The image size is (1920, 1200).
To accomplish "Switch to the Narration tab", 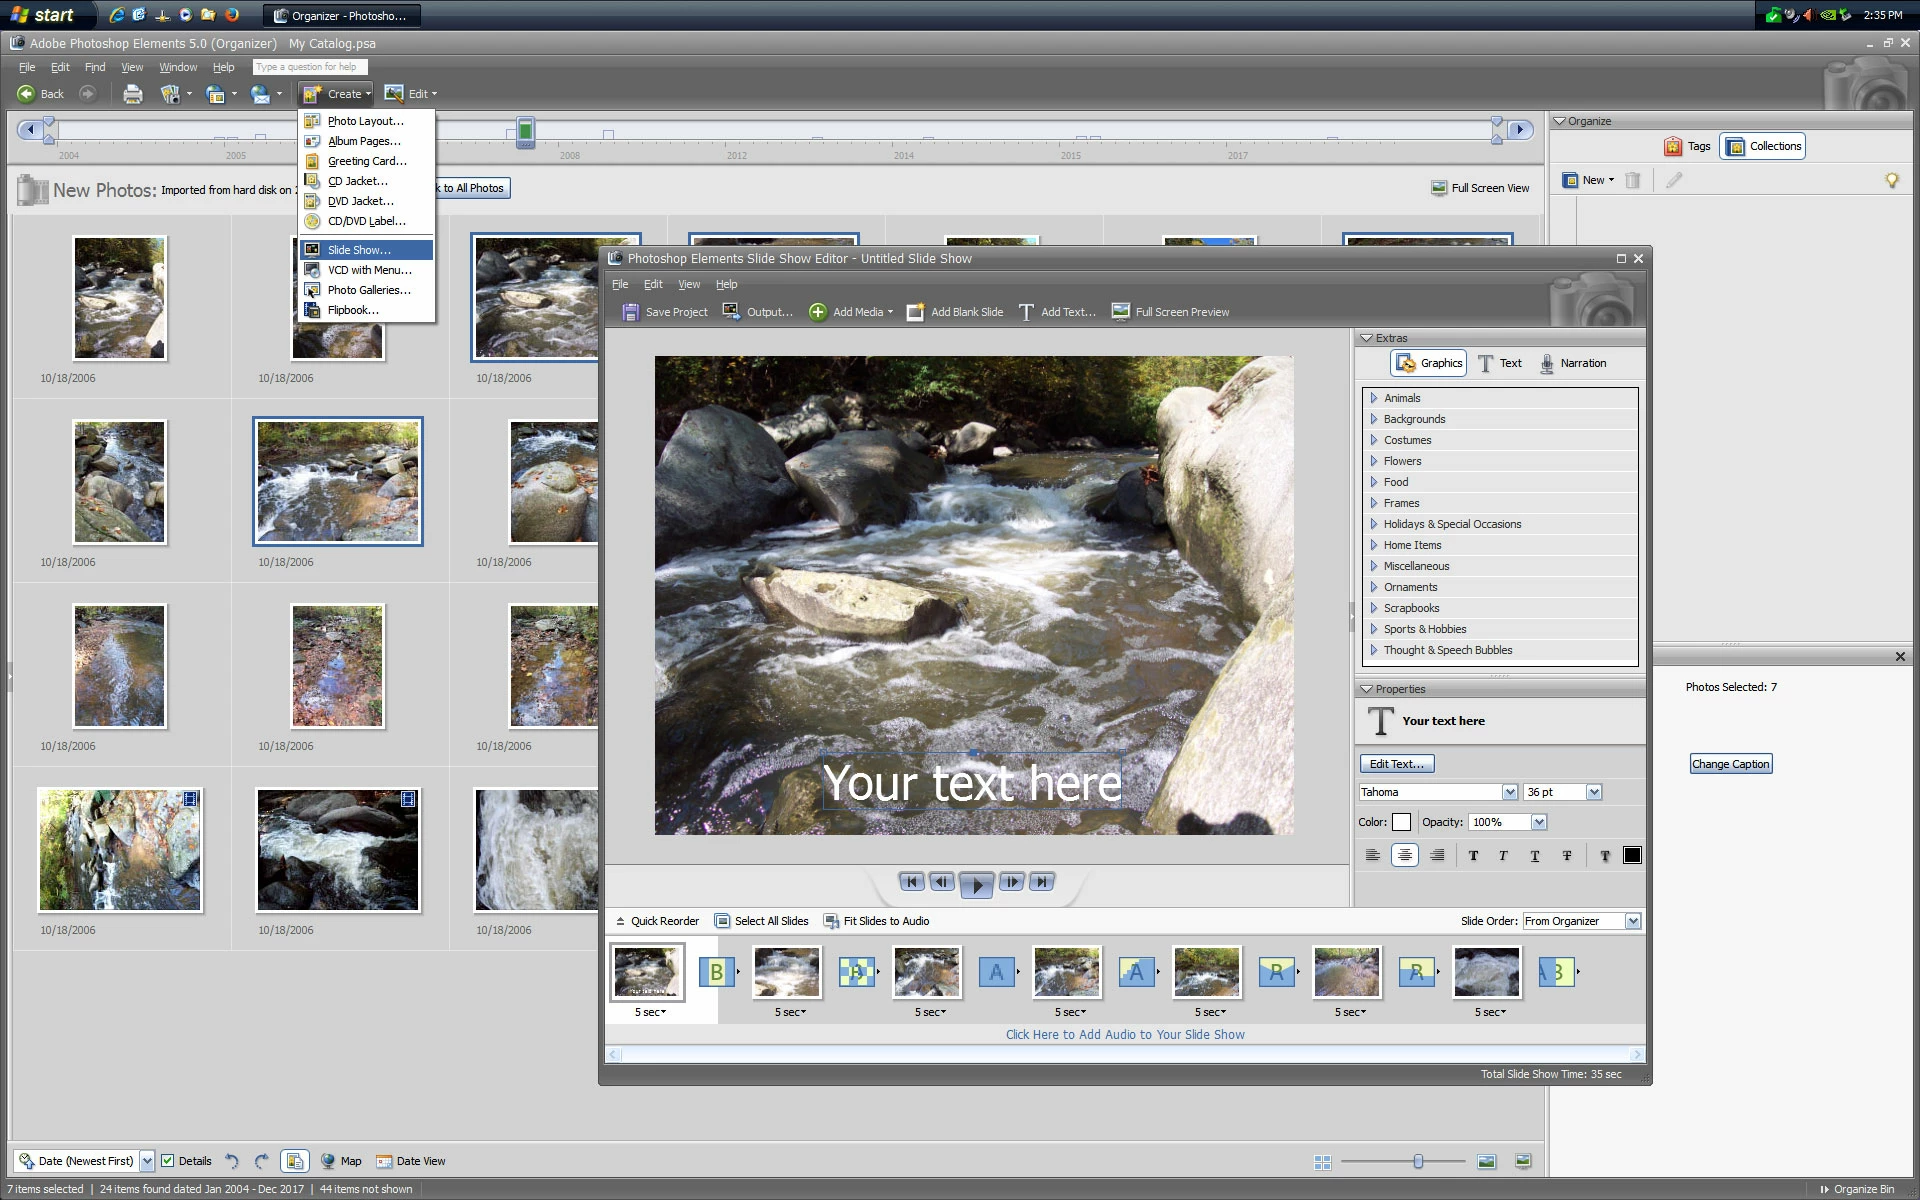I will 1573,363.
